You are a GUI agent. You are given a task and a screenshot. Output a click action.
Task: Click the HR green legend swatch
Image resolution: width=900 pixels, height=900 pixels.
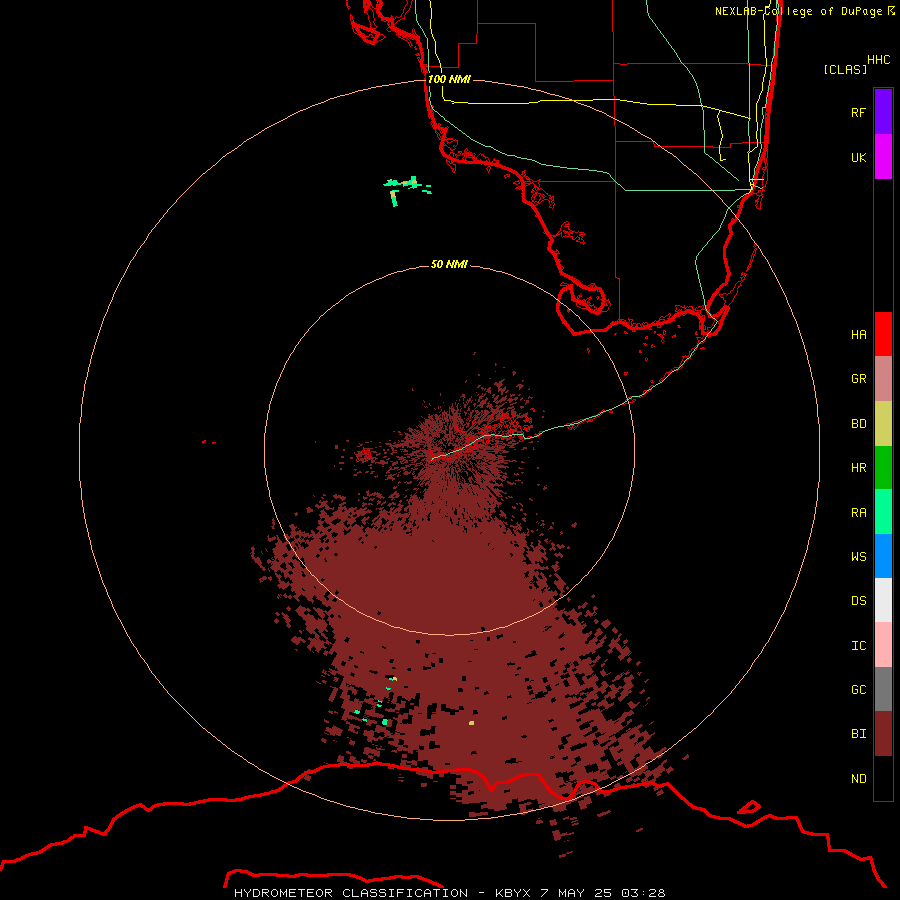tap(883, 468)
